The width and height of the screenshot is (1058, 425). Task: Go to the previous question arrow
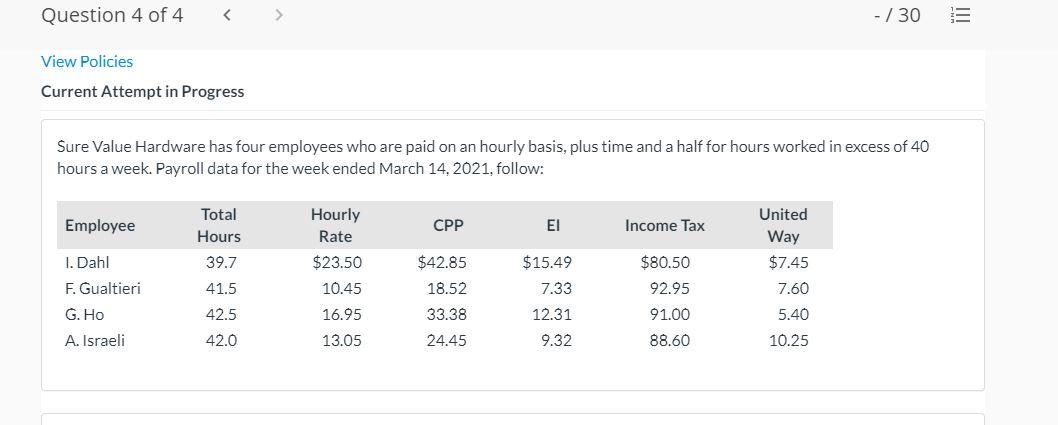(x=227, y=15)
